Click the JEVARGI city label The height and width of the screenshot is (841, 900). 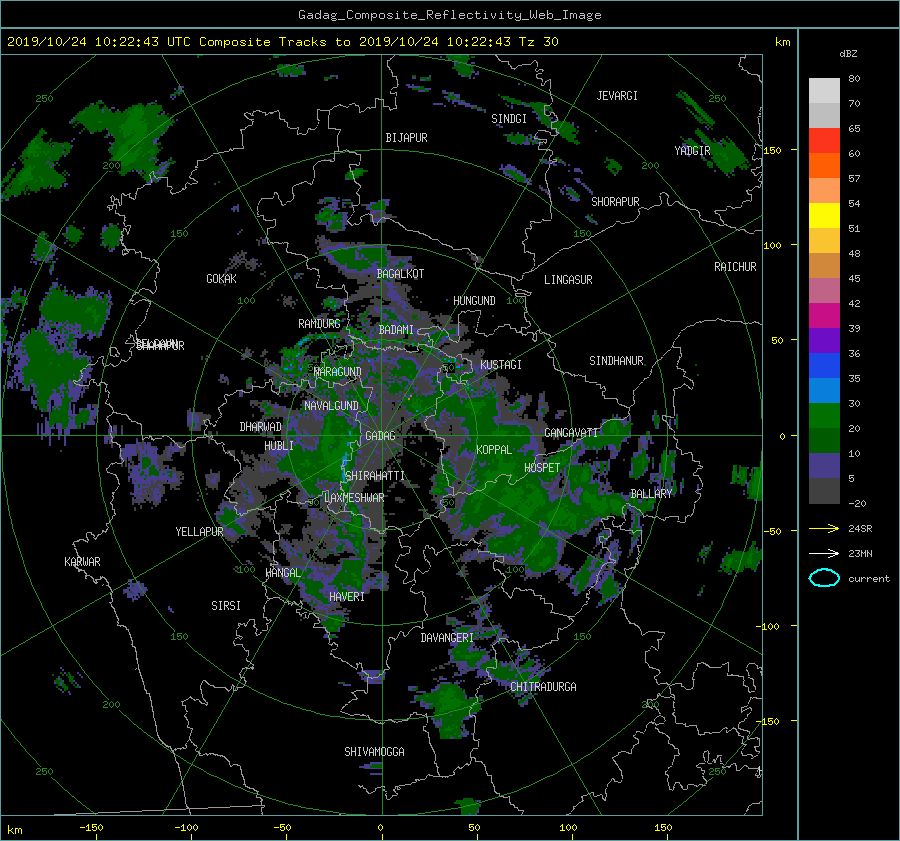pyautogui.click(x=617, y=96)
